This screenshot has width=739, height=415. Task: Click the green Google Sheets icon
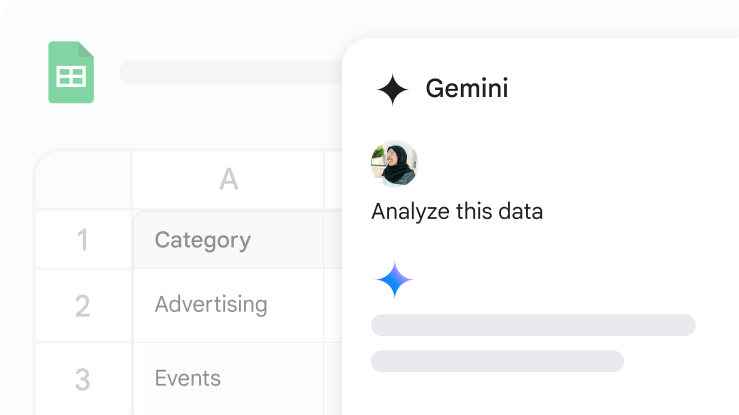(x=71, y=72)
